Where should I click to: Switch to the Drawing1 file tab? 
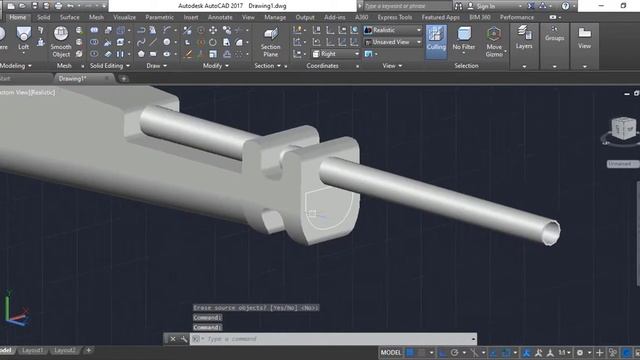pos(72,78)
